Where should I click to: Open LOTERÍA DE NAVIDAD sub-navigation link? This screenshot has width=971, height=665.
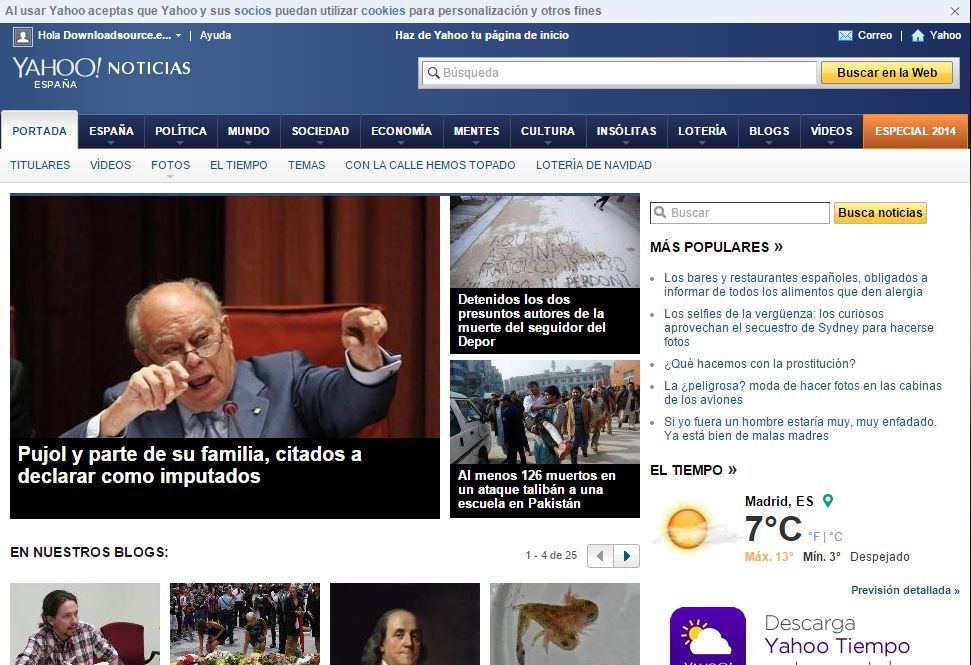tap(593, 165)
